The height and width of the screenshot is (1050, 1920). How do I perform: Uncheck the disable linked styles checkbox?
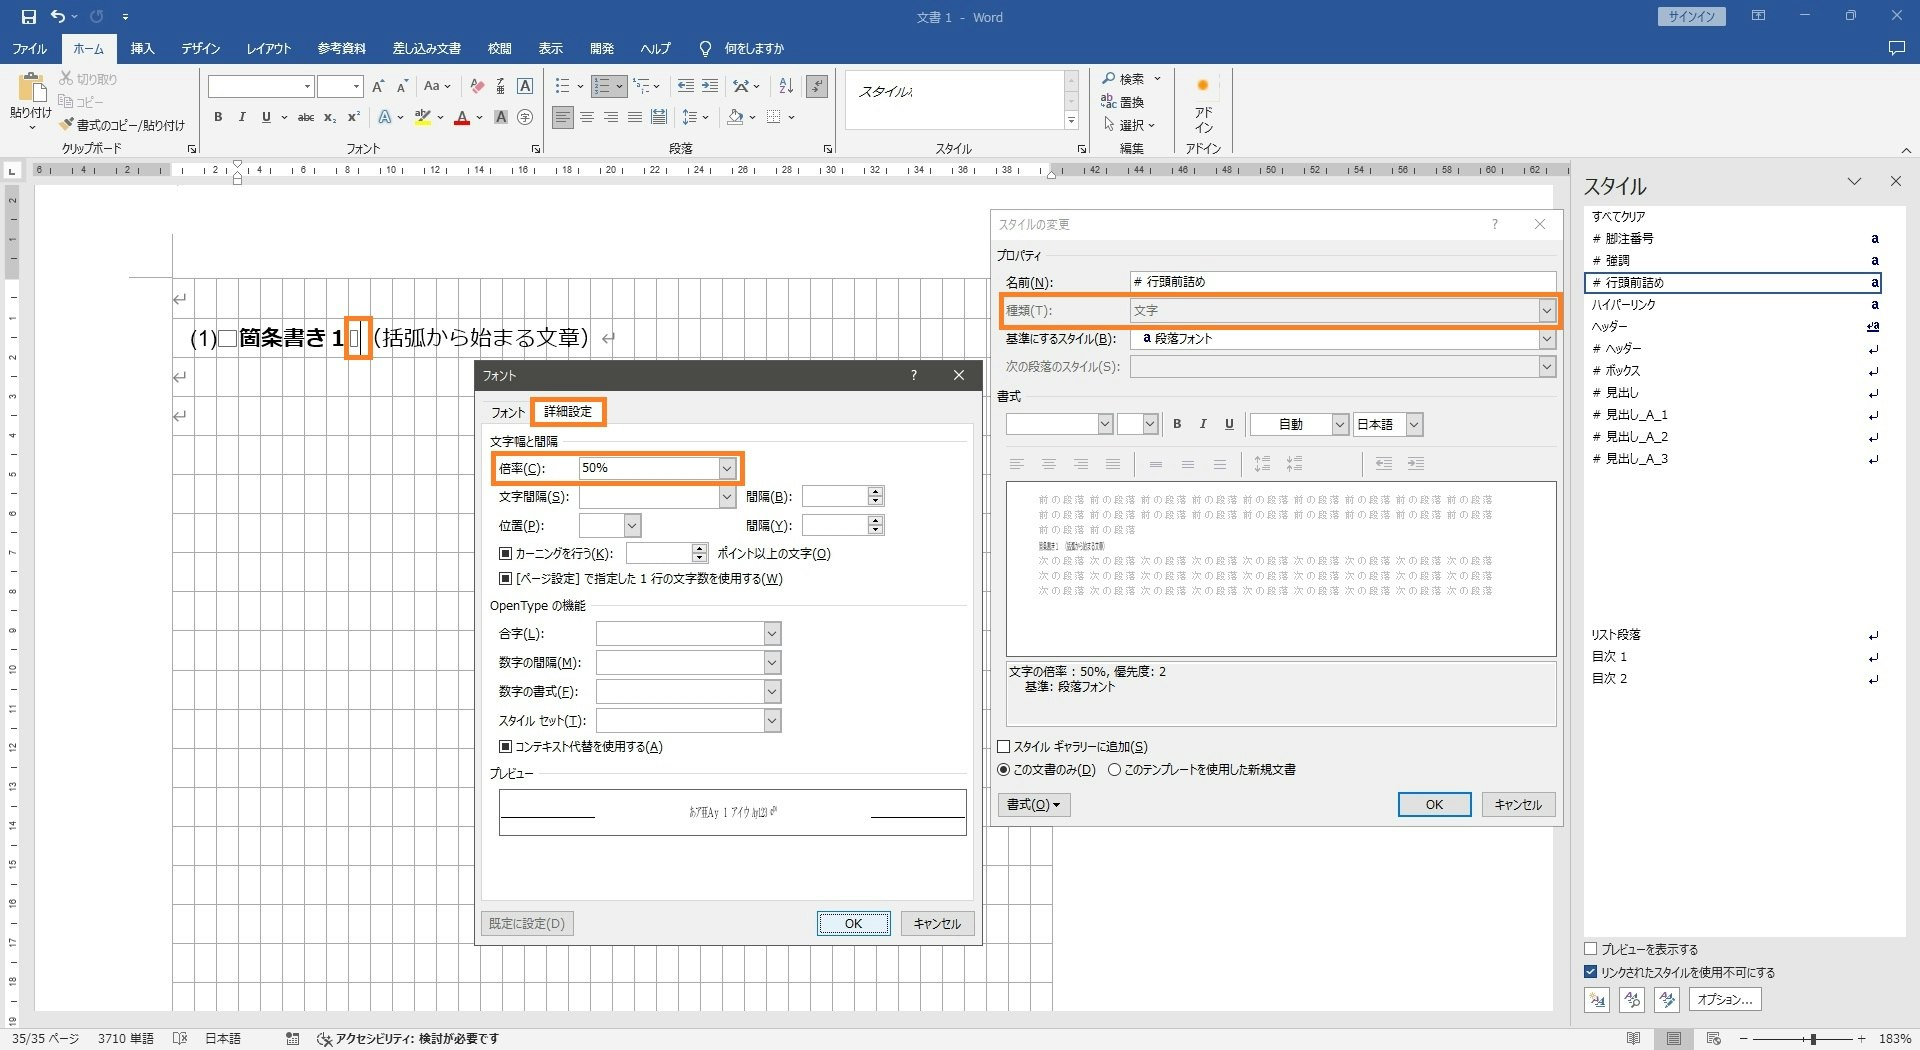pos(1590,972)
